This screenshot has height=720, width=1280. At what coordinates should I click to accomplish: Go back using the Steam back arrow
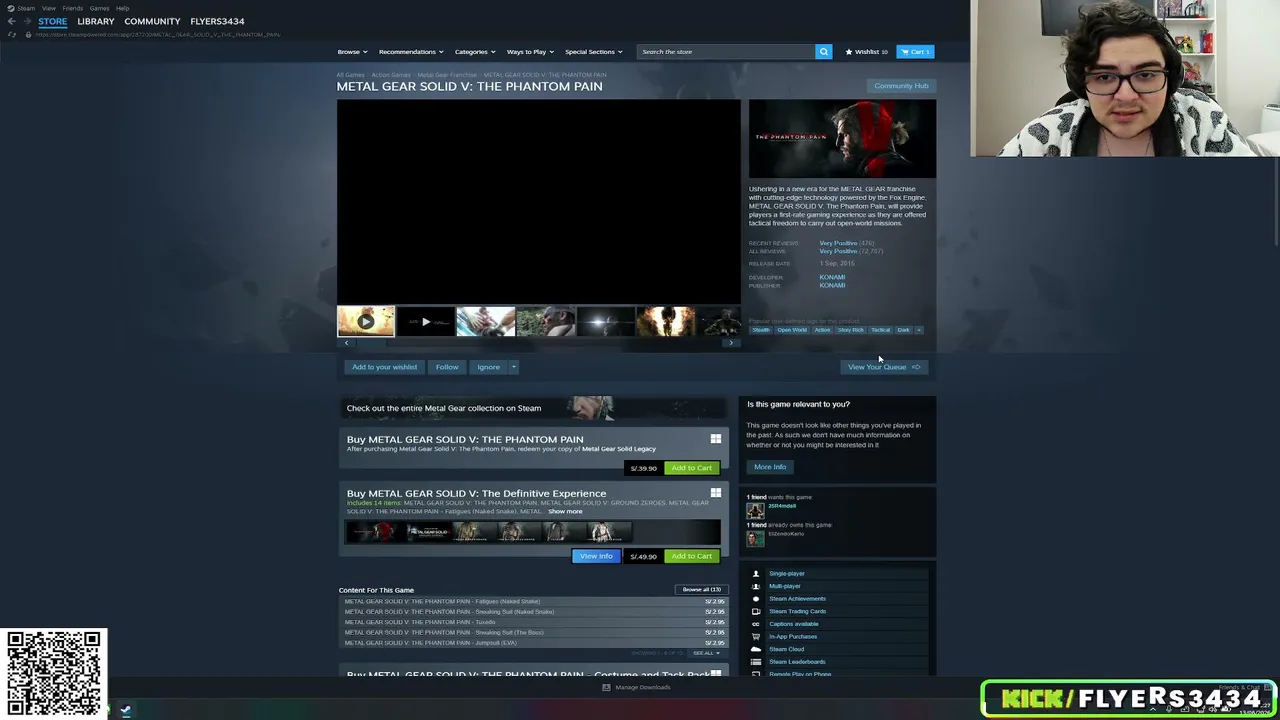coord(11,21)
